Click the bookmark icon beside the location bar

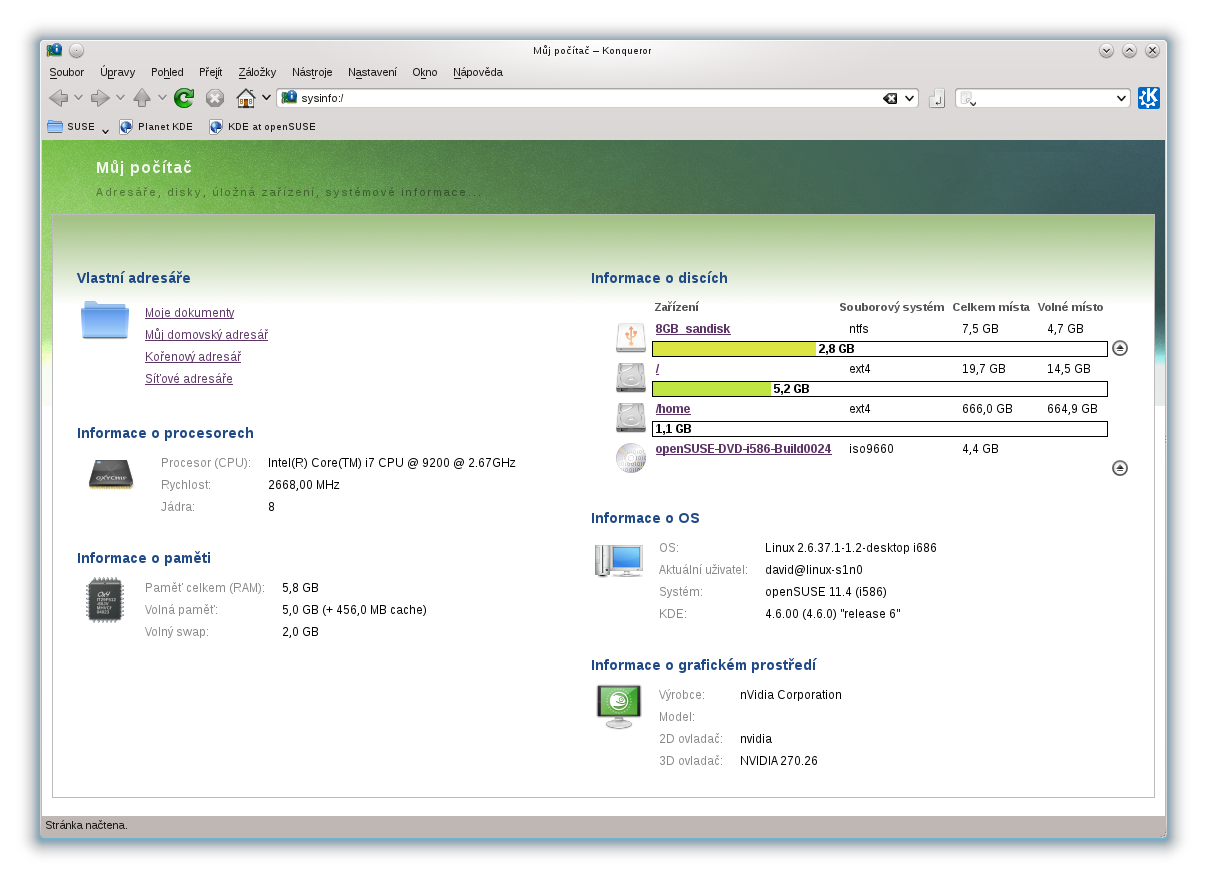click(937, 98)
